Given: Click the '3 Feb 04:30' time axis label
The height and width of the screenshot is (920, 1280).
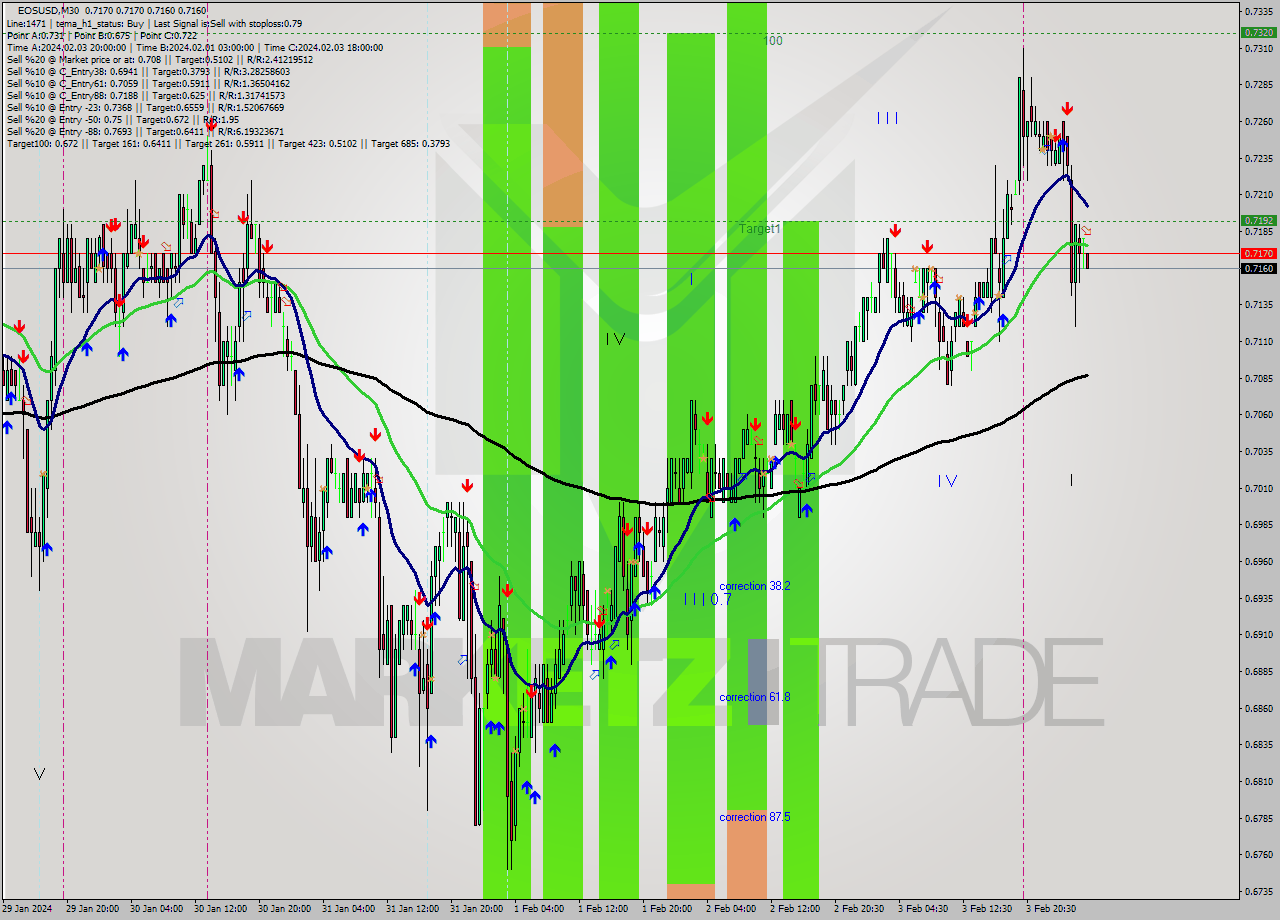Looking at the screenshot, I should (x=923, y=909).
